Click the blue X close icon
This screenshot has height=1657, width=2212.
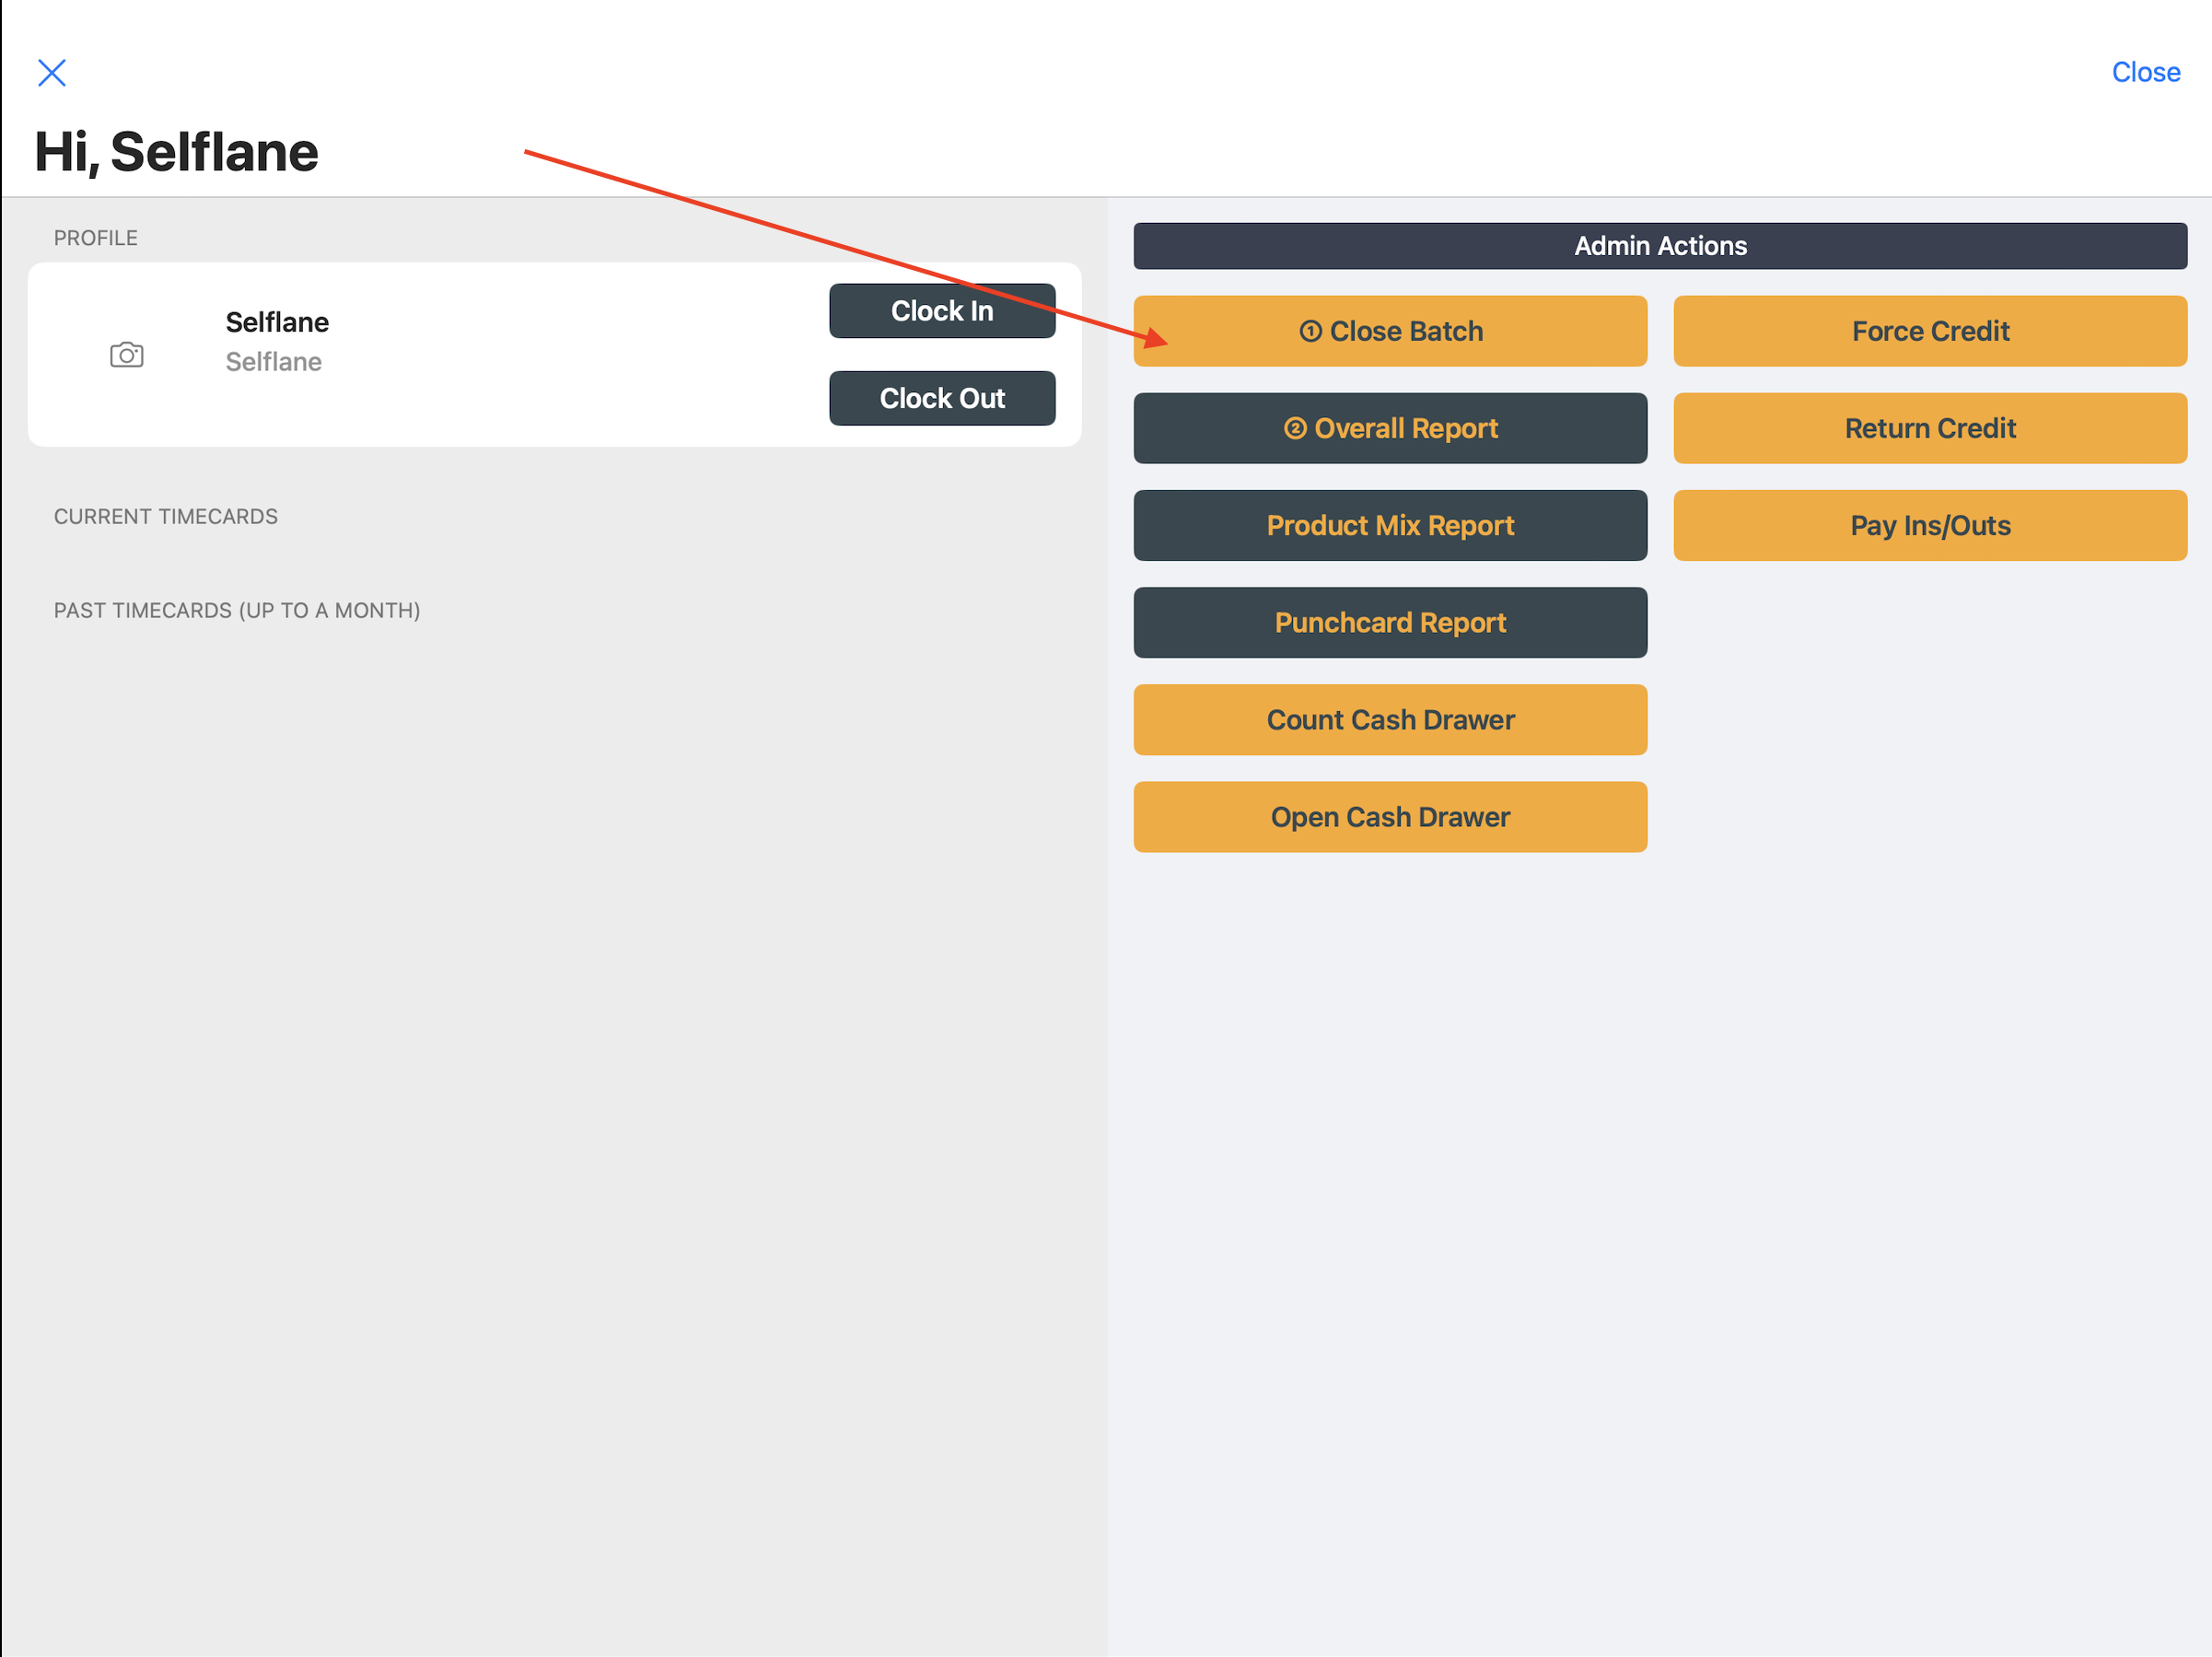pos(52,73)
